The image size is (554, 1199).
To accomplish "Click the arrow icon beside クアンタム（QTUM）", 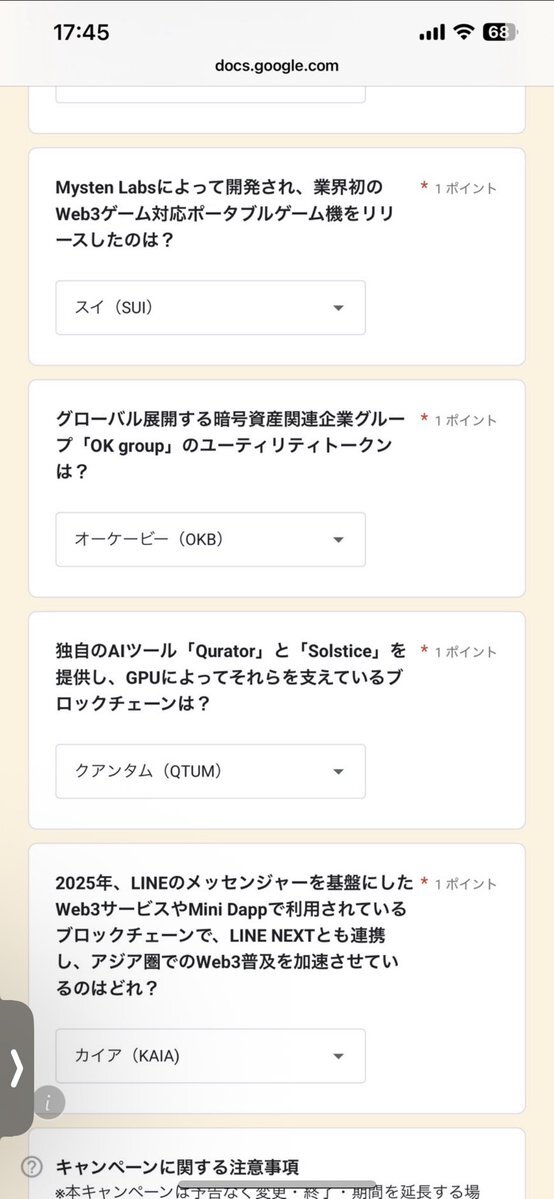I will tap(339, 772).
